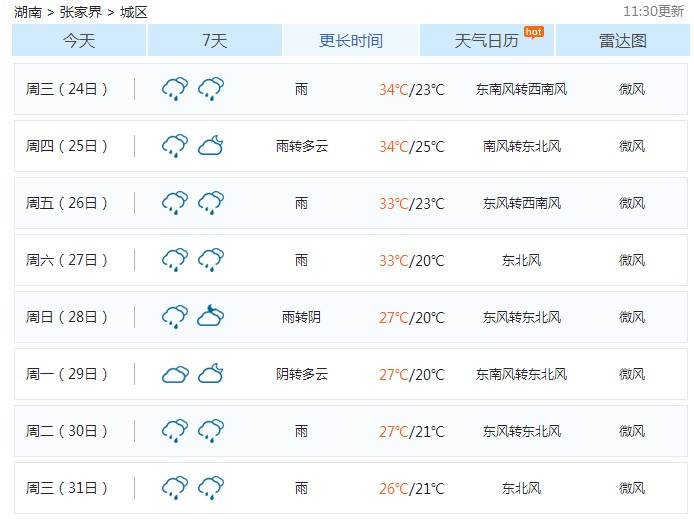This screenshot has height=519, width=694.
Task: Click 东北风 in the 周六 27日 row
Action: coord(521,260)
